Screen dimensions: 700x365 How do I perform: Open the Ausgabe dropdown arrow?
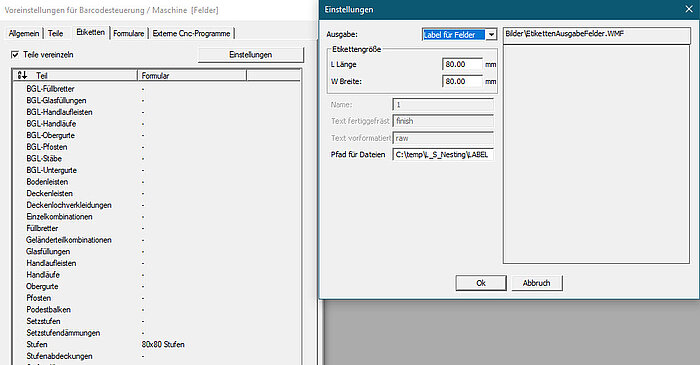coord(491,34)
